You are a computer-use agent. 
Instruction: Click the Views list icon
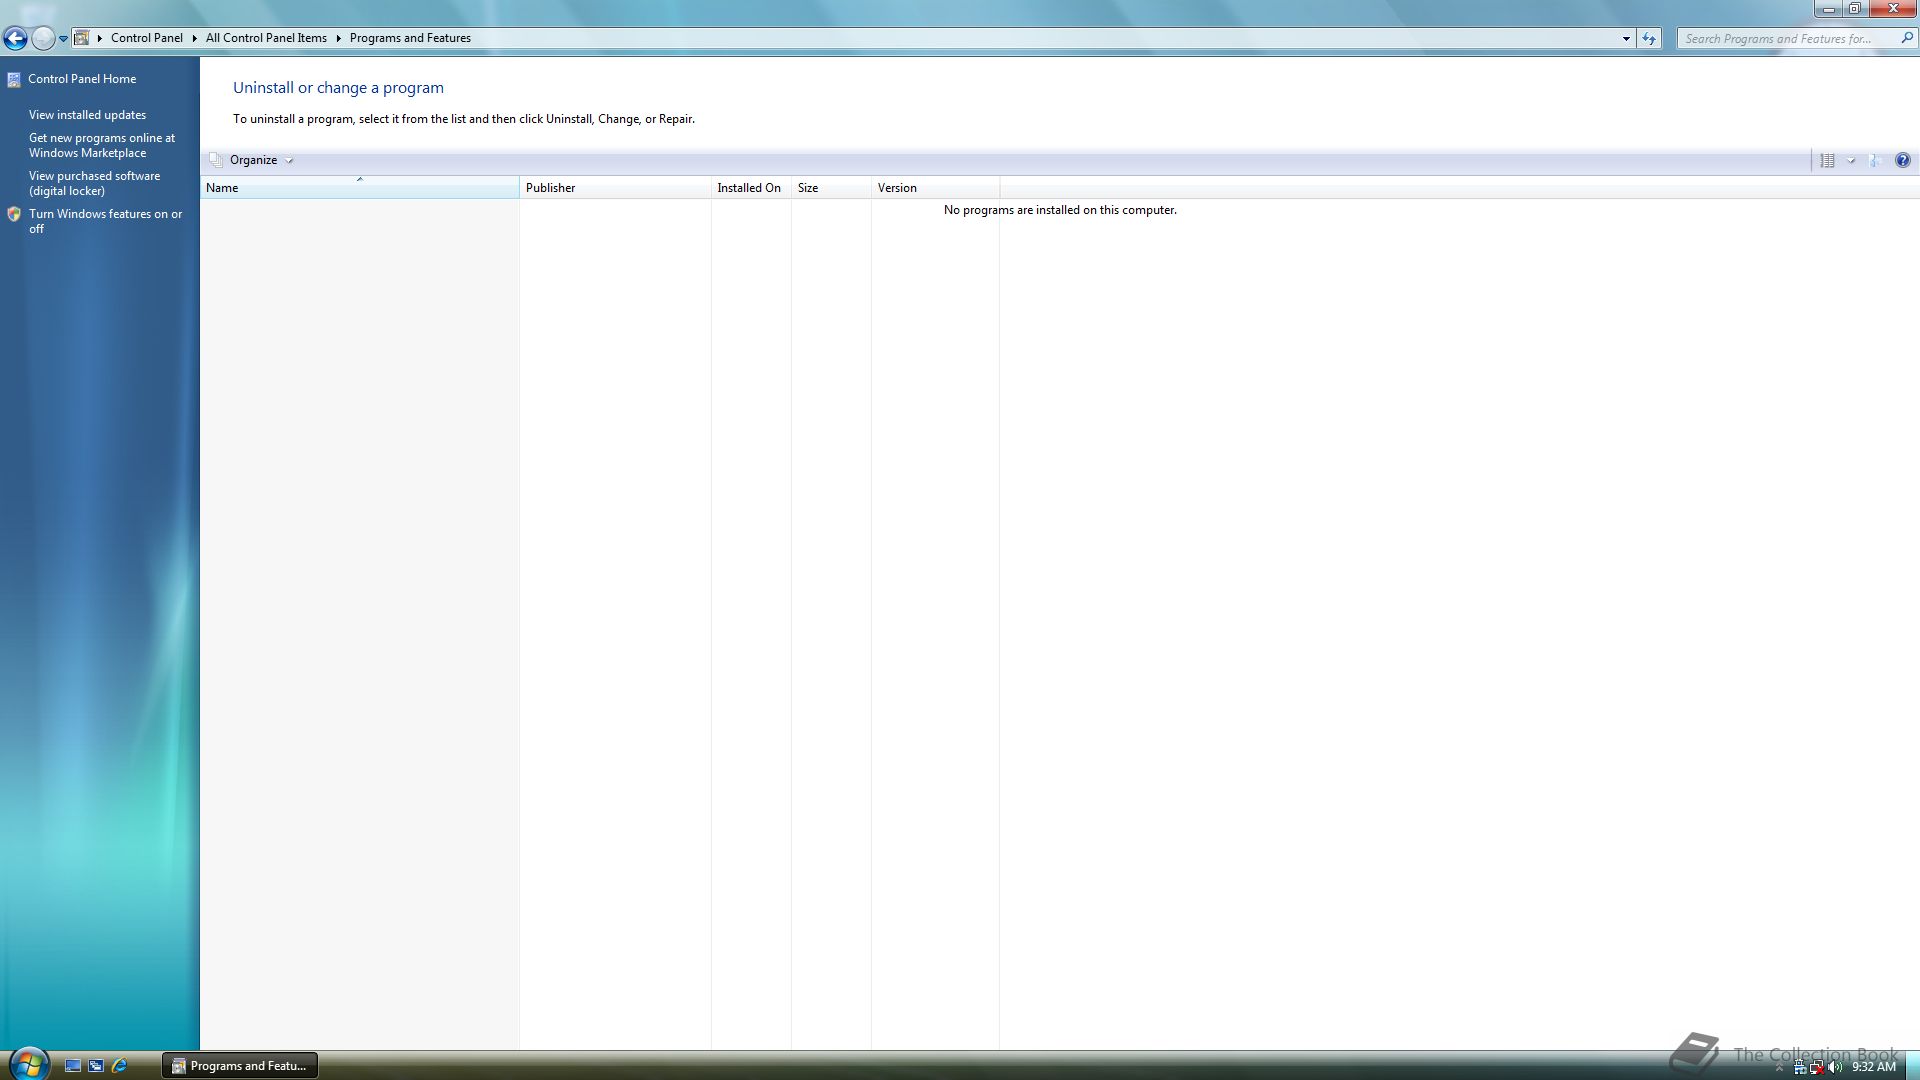[1827, 160]
